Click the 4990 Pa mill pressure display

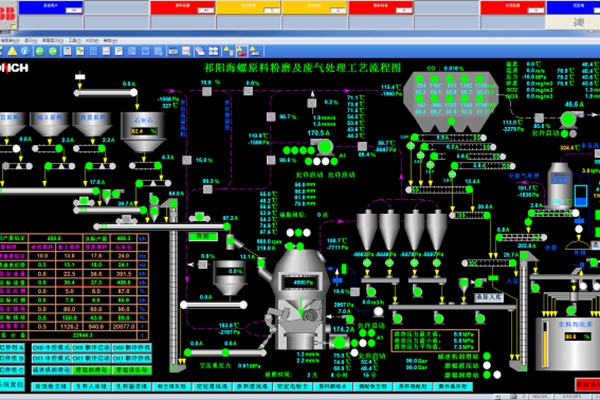(x=301, y=282)
